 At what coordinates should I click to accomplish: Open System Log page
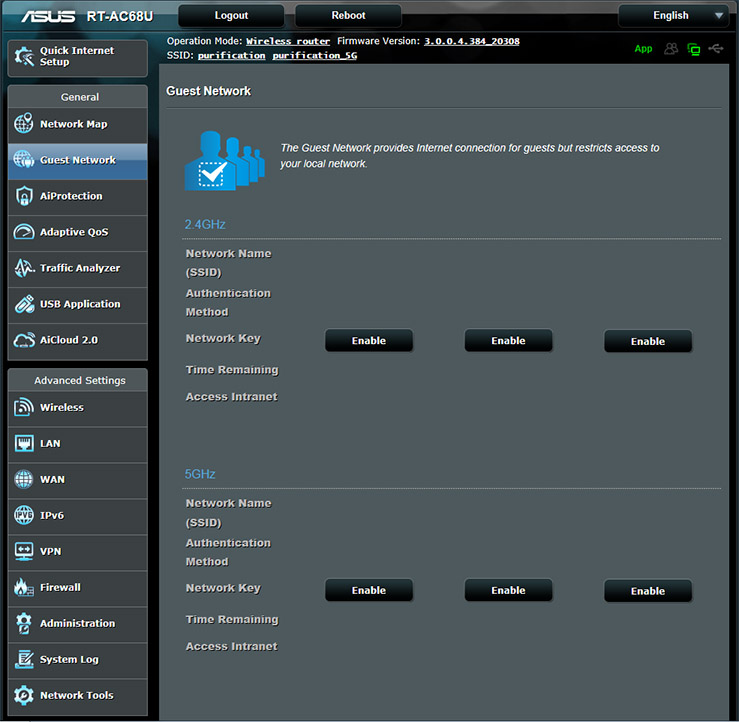point(78,660)
